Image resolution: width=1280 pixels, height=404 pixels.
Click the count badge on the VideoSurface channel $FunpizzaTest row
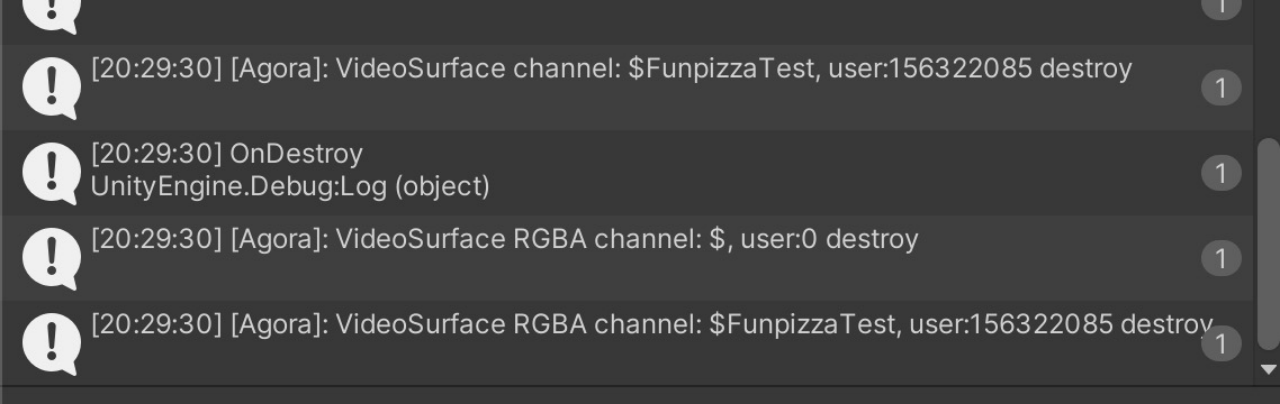coord(1220,88)
